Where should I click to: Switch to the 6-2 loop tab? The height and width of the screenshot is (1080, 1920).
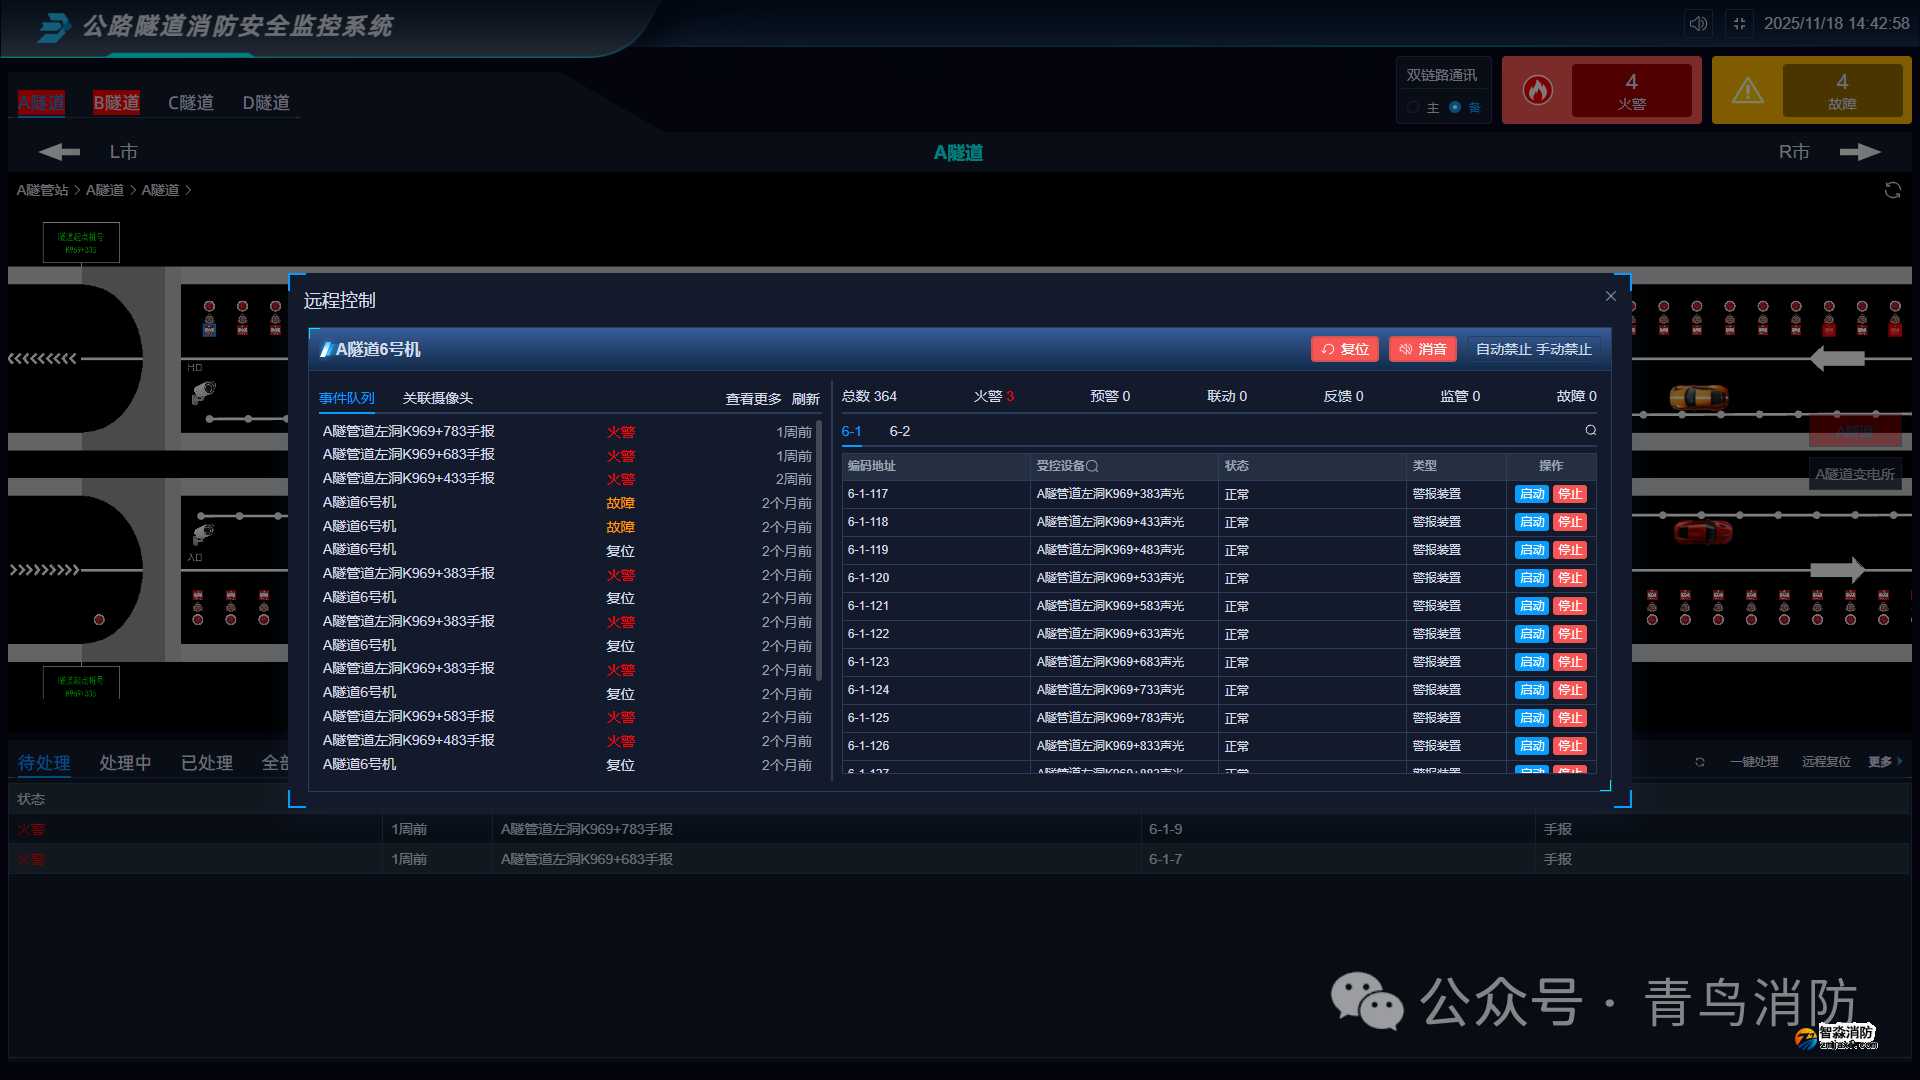[x=899, y=431]
